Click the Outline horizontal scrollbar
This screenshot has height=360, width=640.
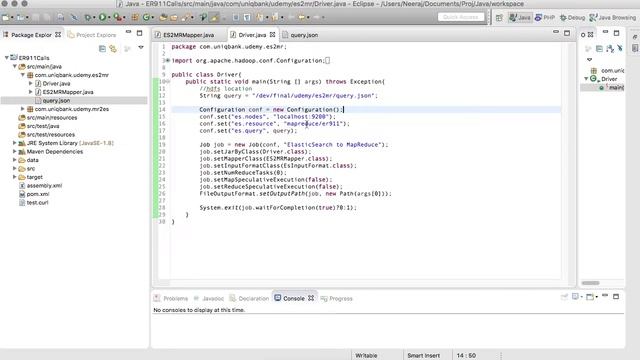click(591, 283)
